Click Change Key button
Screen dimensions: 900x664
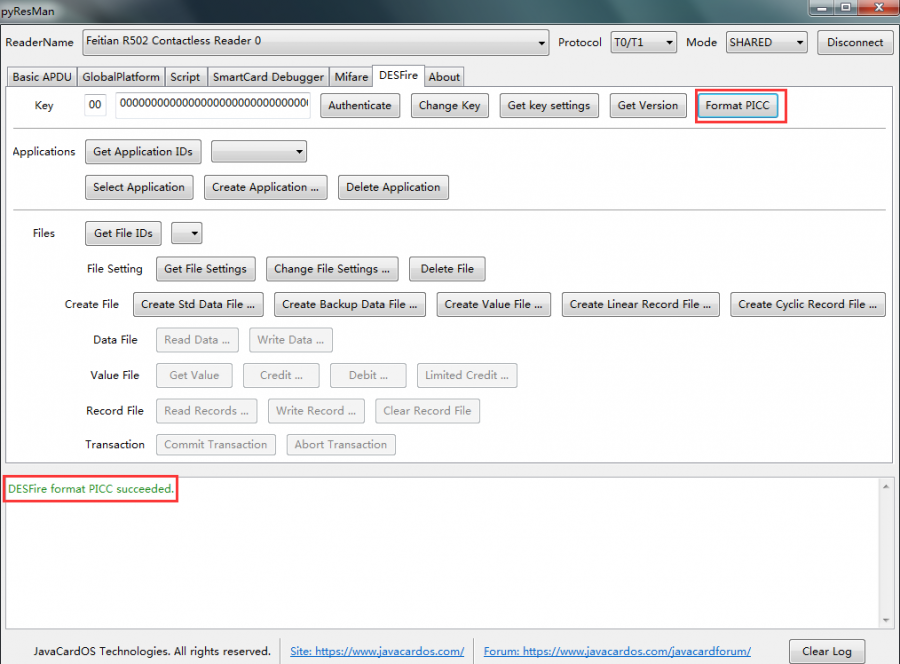449,106
